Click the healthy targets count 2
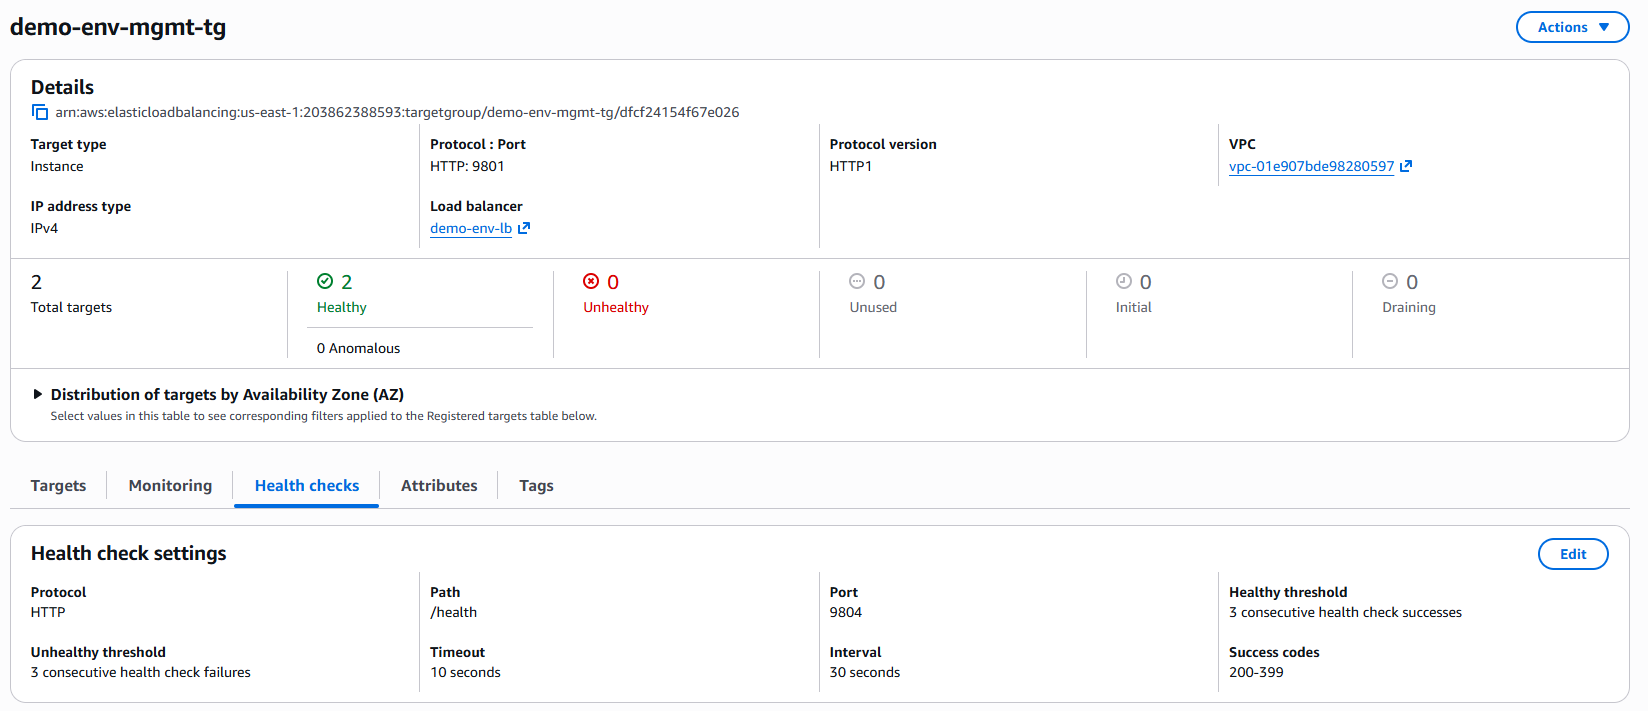The image size is (1648, 711). (x=347, y=282)
